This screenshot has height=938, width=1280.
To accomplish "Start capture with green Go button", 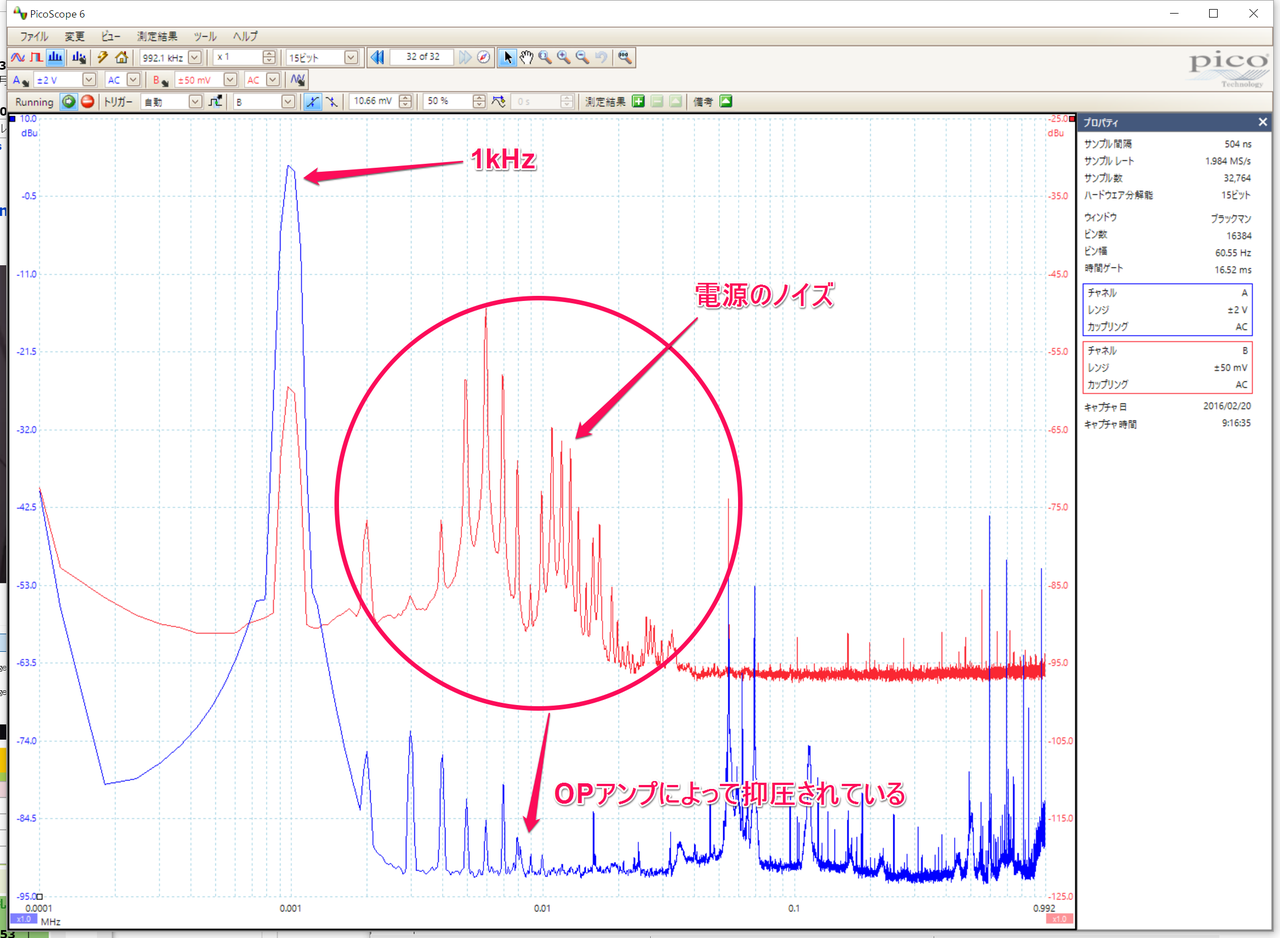I will coord(68,101).
